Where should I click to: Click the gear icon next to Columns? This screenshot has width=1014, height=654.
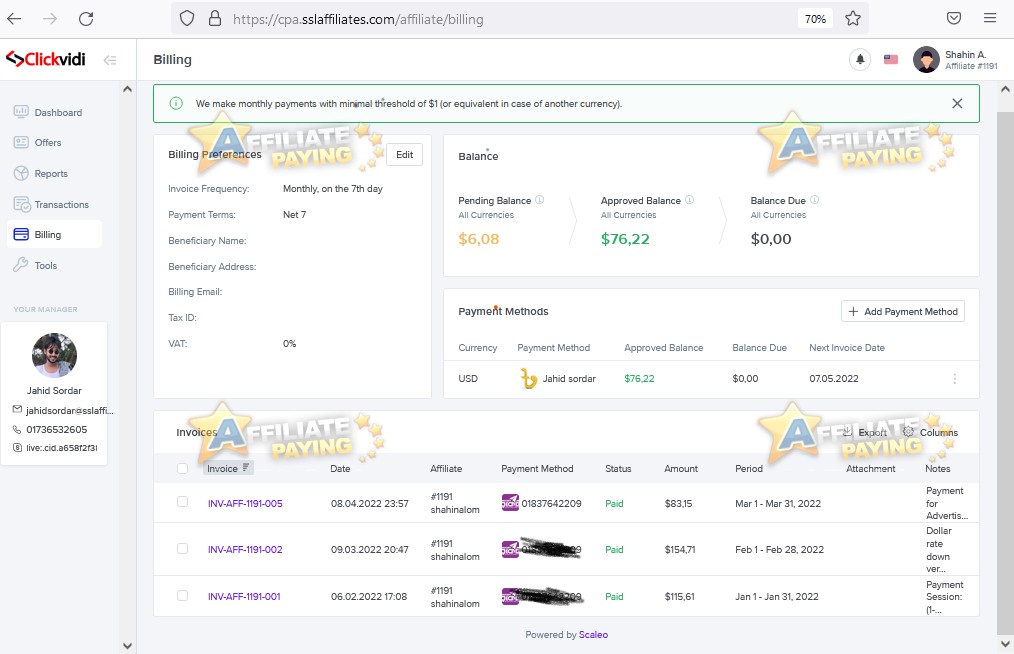pos(908,431)
